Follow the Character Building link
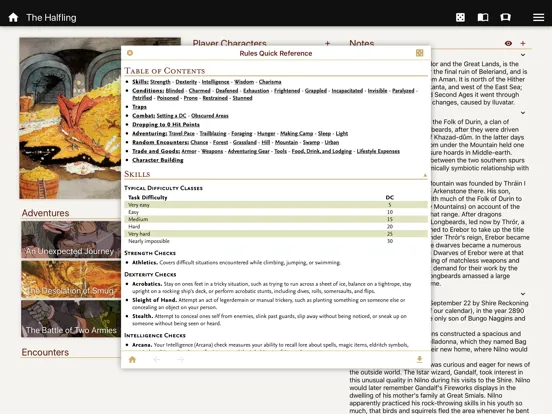The image size is (552, 414). (158, 160)
